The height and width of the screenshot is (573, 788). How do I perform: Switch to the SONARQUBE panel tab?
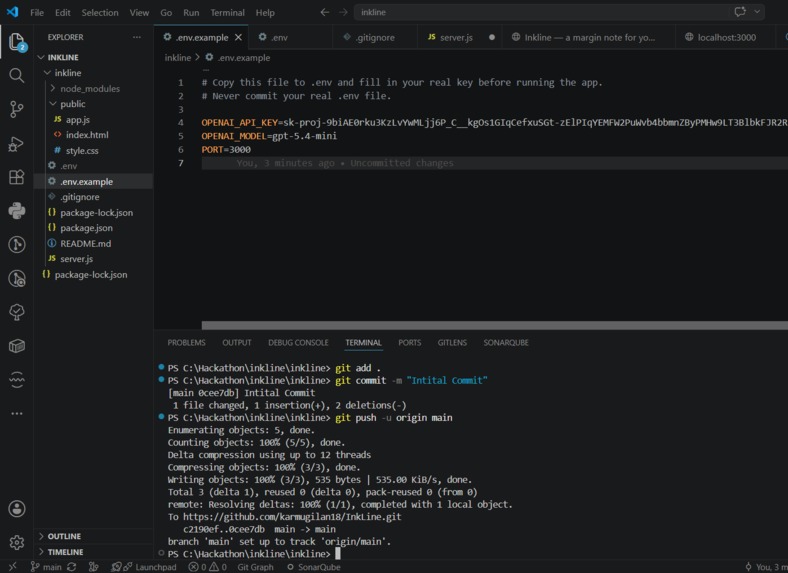(x=506, y=343)
